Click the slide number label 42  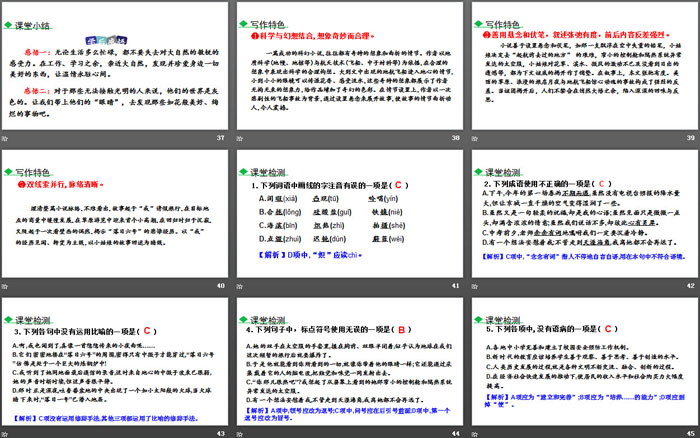pos(691,286)
